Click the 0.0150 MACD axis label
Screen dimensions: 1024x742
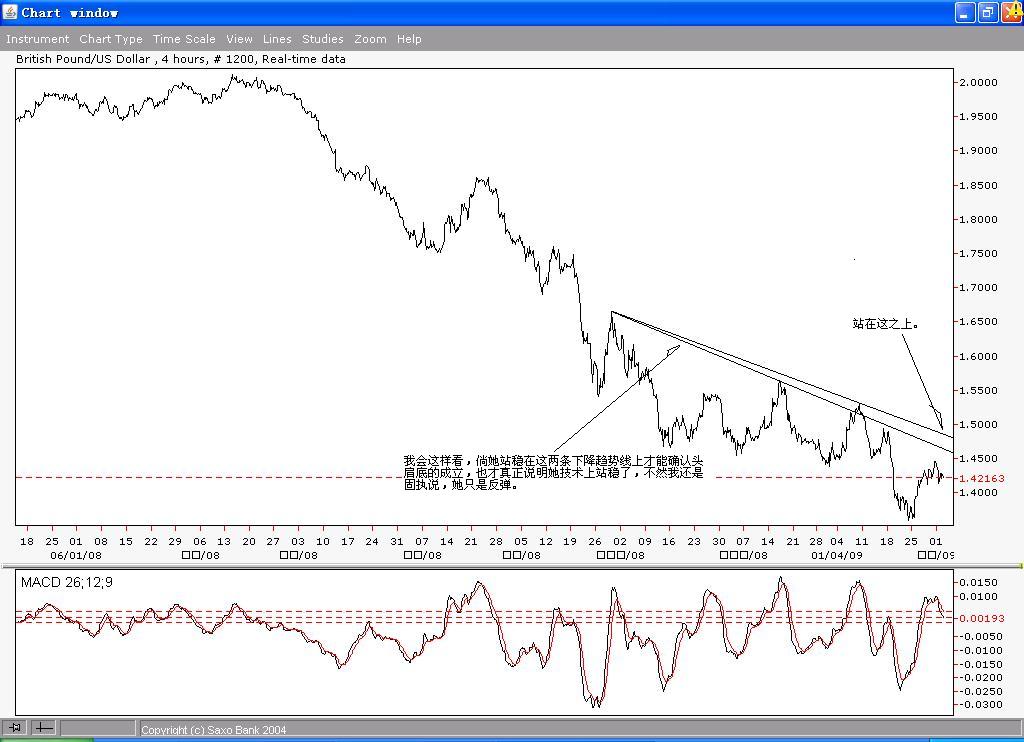point(978,583)
